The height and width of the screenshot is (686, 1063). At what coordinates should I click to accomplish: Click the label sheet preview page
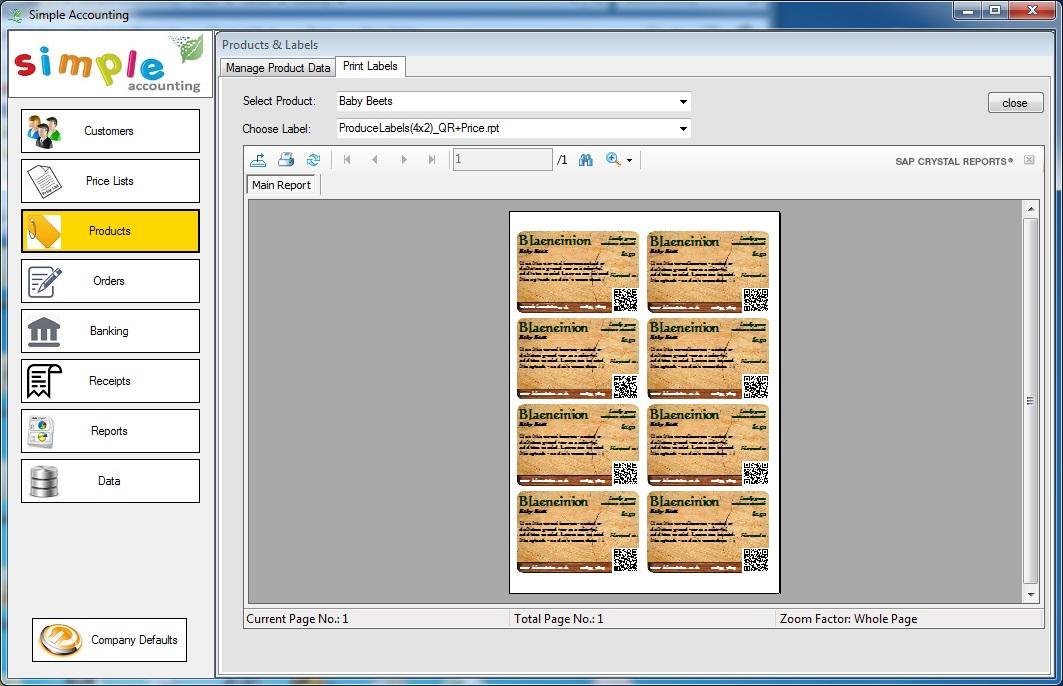[x=645, y=403]
